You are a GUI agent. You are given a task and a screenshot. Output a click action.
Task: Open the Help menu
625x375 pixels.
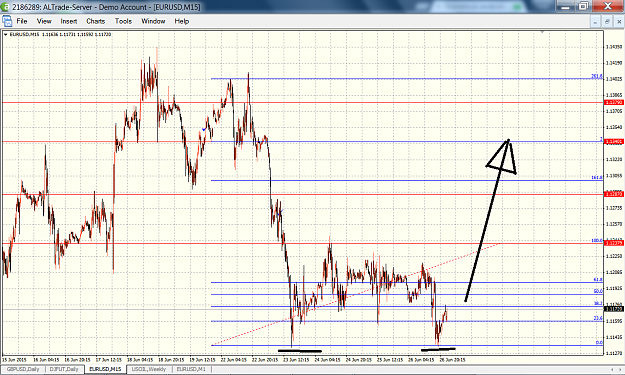pyautogui.click(x=181, y=21)
